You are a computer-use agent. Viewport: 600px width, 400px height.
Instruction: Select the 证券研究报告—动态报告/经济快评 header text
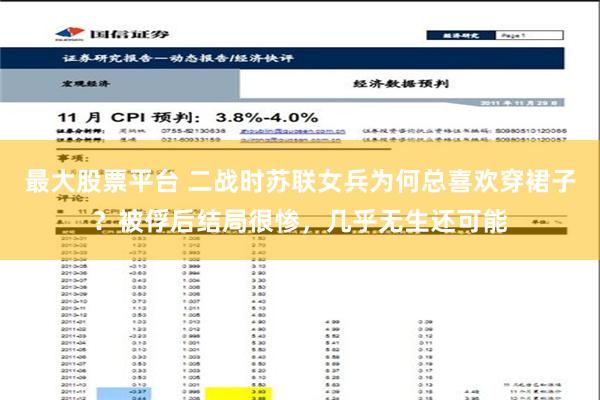click(178, 58)
